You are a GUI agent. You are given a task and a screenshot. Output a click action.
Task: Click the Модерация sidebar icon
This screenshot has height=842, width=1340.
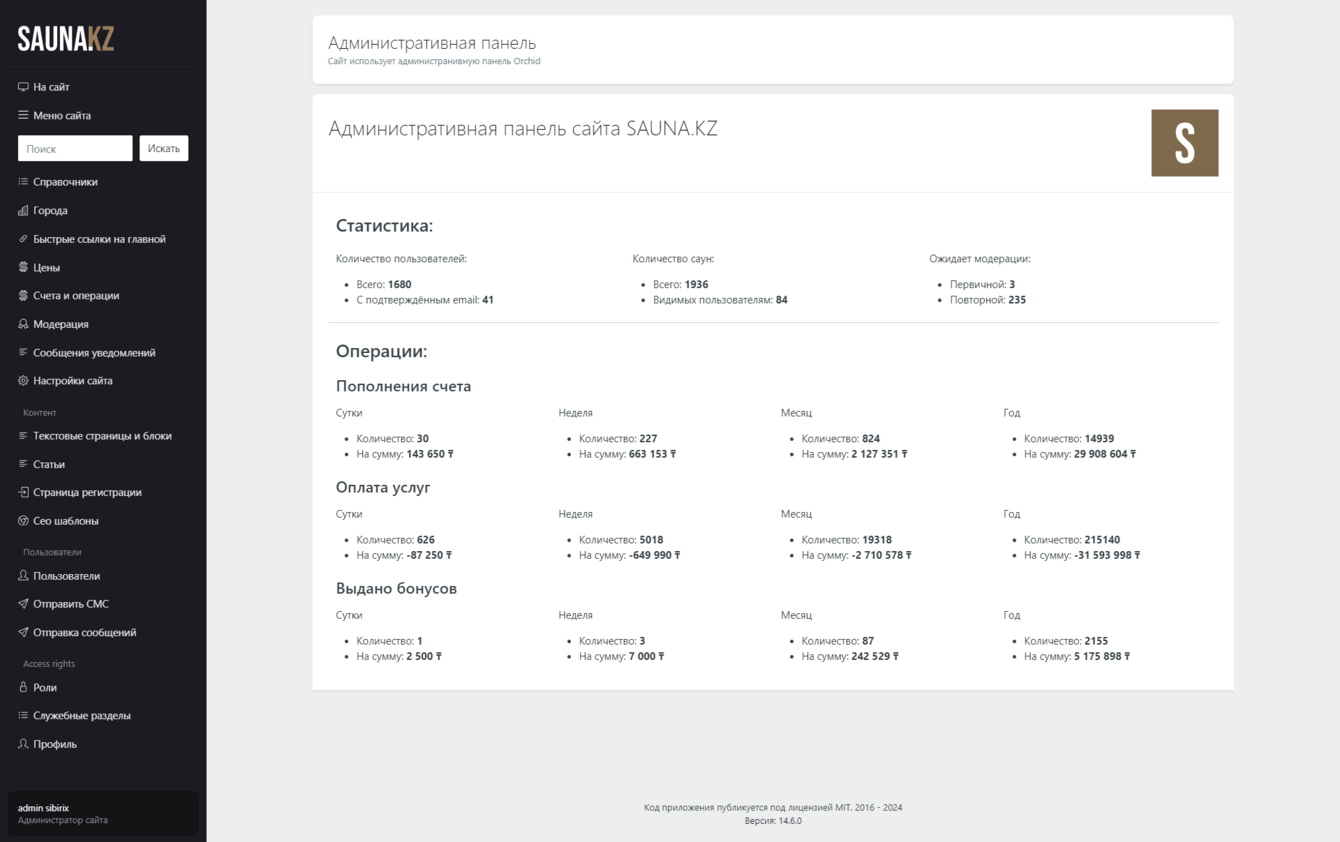[x=23, y=324]
